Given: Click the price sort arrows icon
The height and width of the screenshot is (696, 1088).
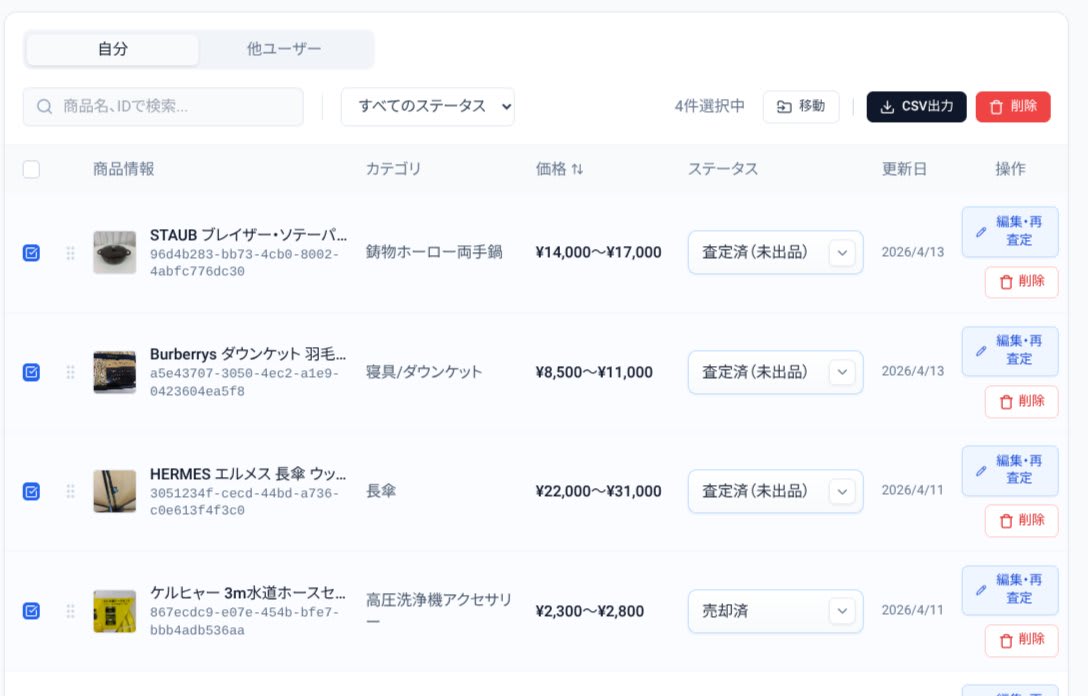Looking at the screenshot, I should point(577,169).
